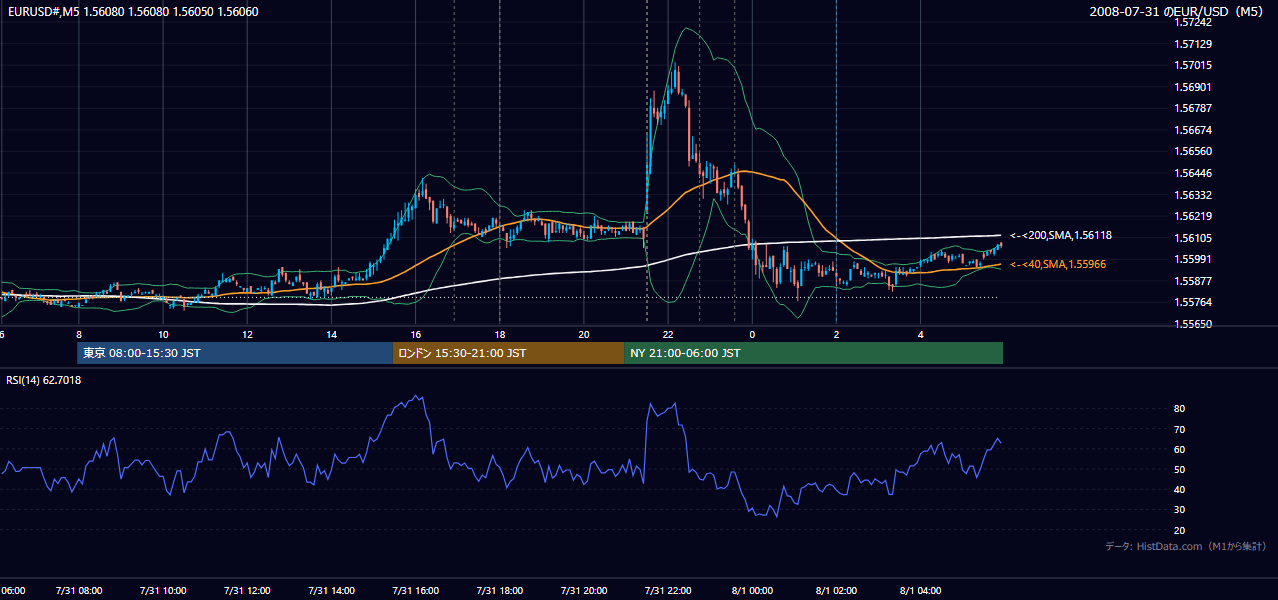The width and height of the screenshot is (1278, 600).
Task: Click the RSI 60 level label
Action: [1179, 449]
